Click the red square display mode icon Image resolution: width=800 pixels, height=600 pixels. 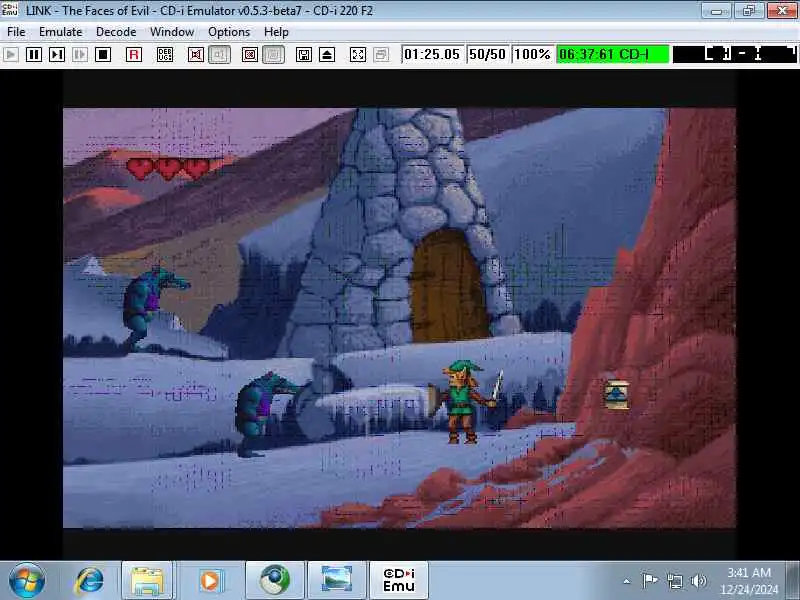(x=249, y=55)
